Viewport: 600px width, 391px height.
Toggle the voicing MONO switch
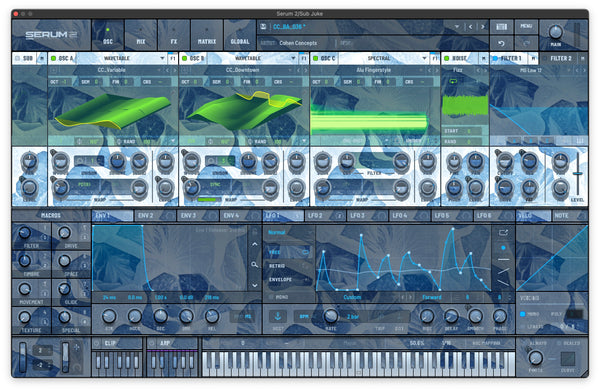coord(522,314)
